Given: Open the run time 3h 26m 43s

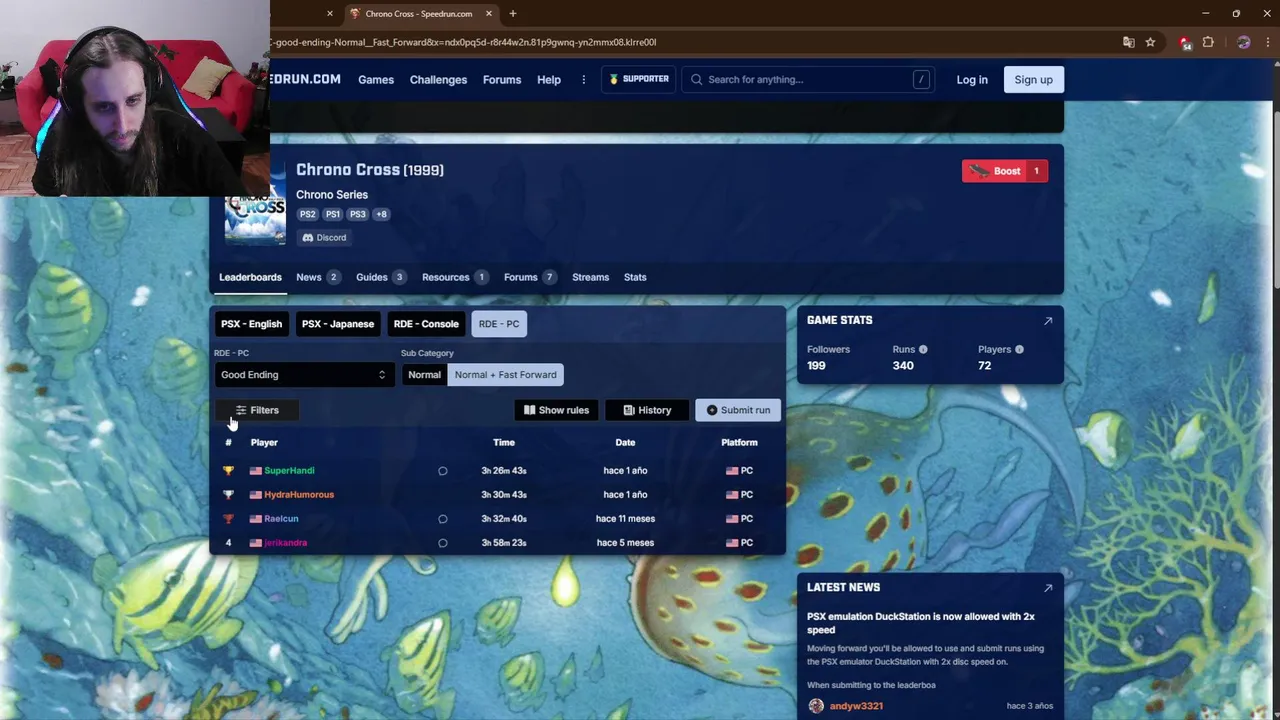Looking at the screenshot, I should 504,470.
